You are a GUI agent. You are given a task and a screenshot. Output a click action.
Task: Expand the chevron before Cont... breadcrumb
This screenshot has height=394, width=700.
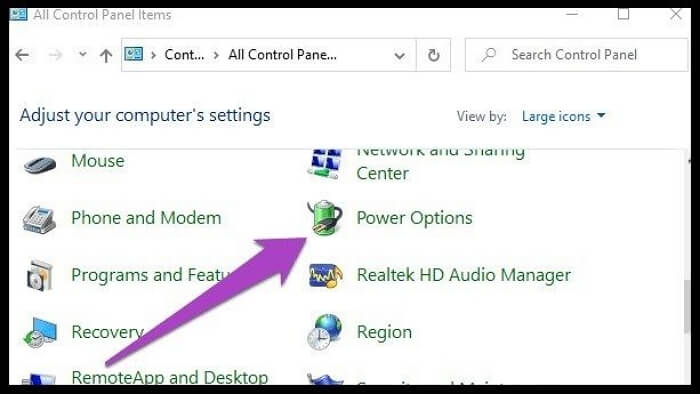tap(153, 55)
